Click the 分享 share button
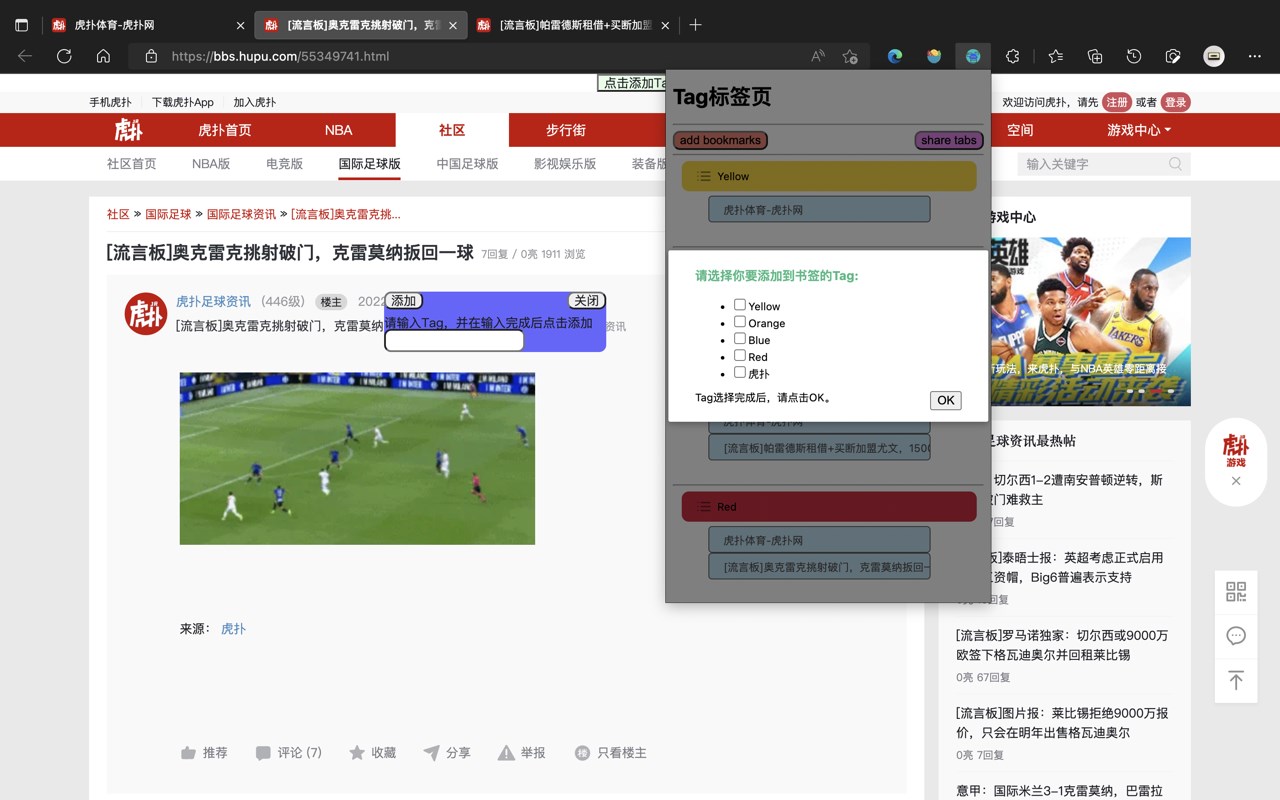1280x800 pixels. point(447,753)
